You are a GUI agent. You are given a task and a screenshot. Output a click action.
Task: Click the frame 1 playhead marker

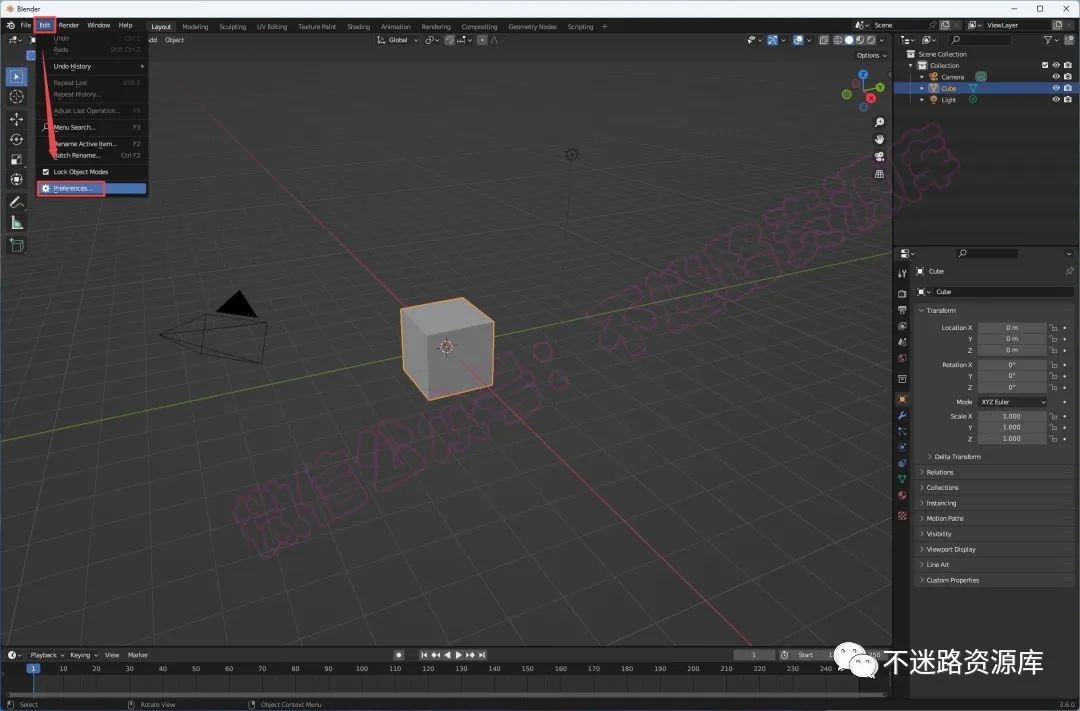32,668
